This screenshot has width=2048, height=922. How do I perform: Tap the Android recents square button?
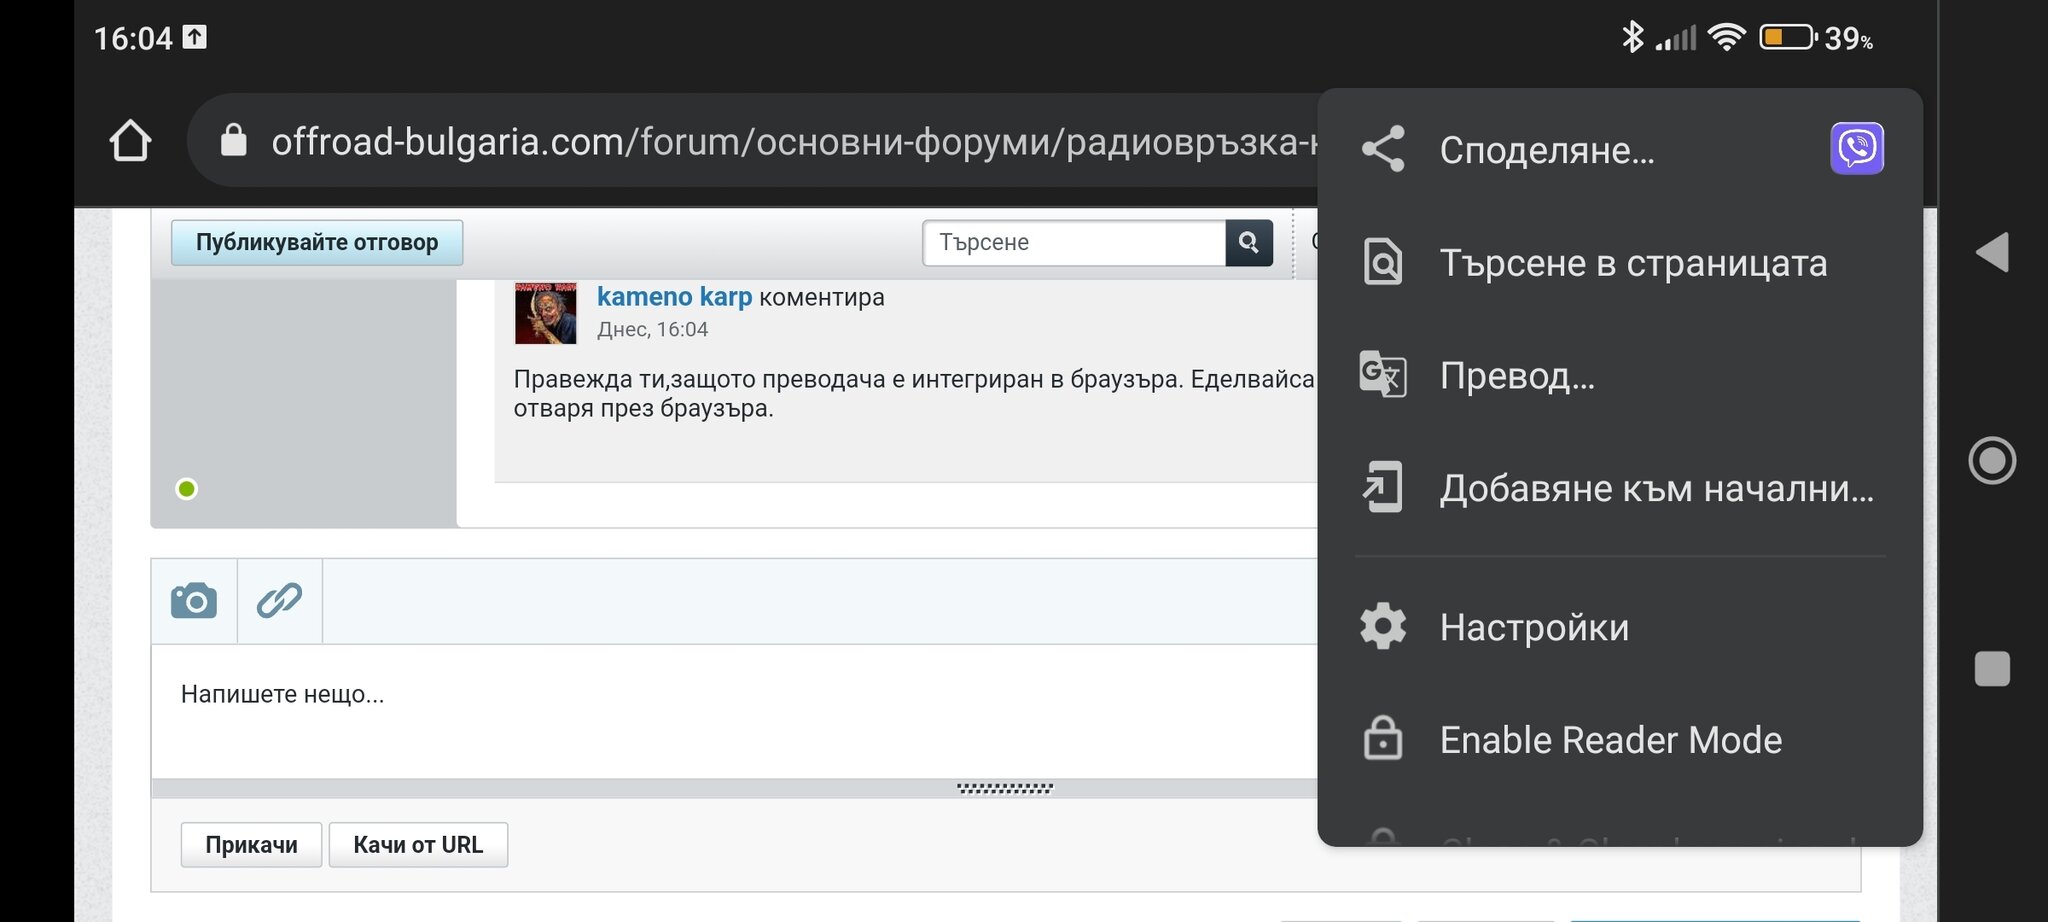pos(1991,669)
